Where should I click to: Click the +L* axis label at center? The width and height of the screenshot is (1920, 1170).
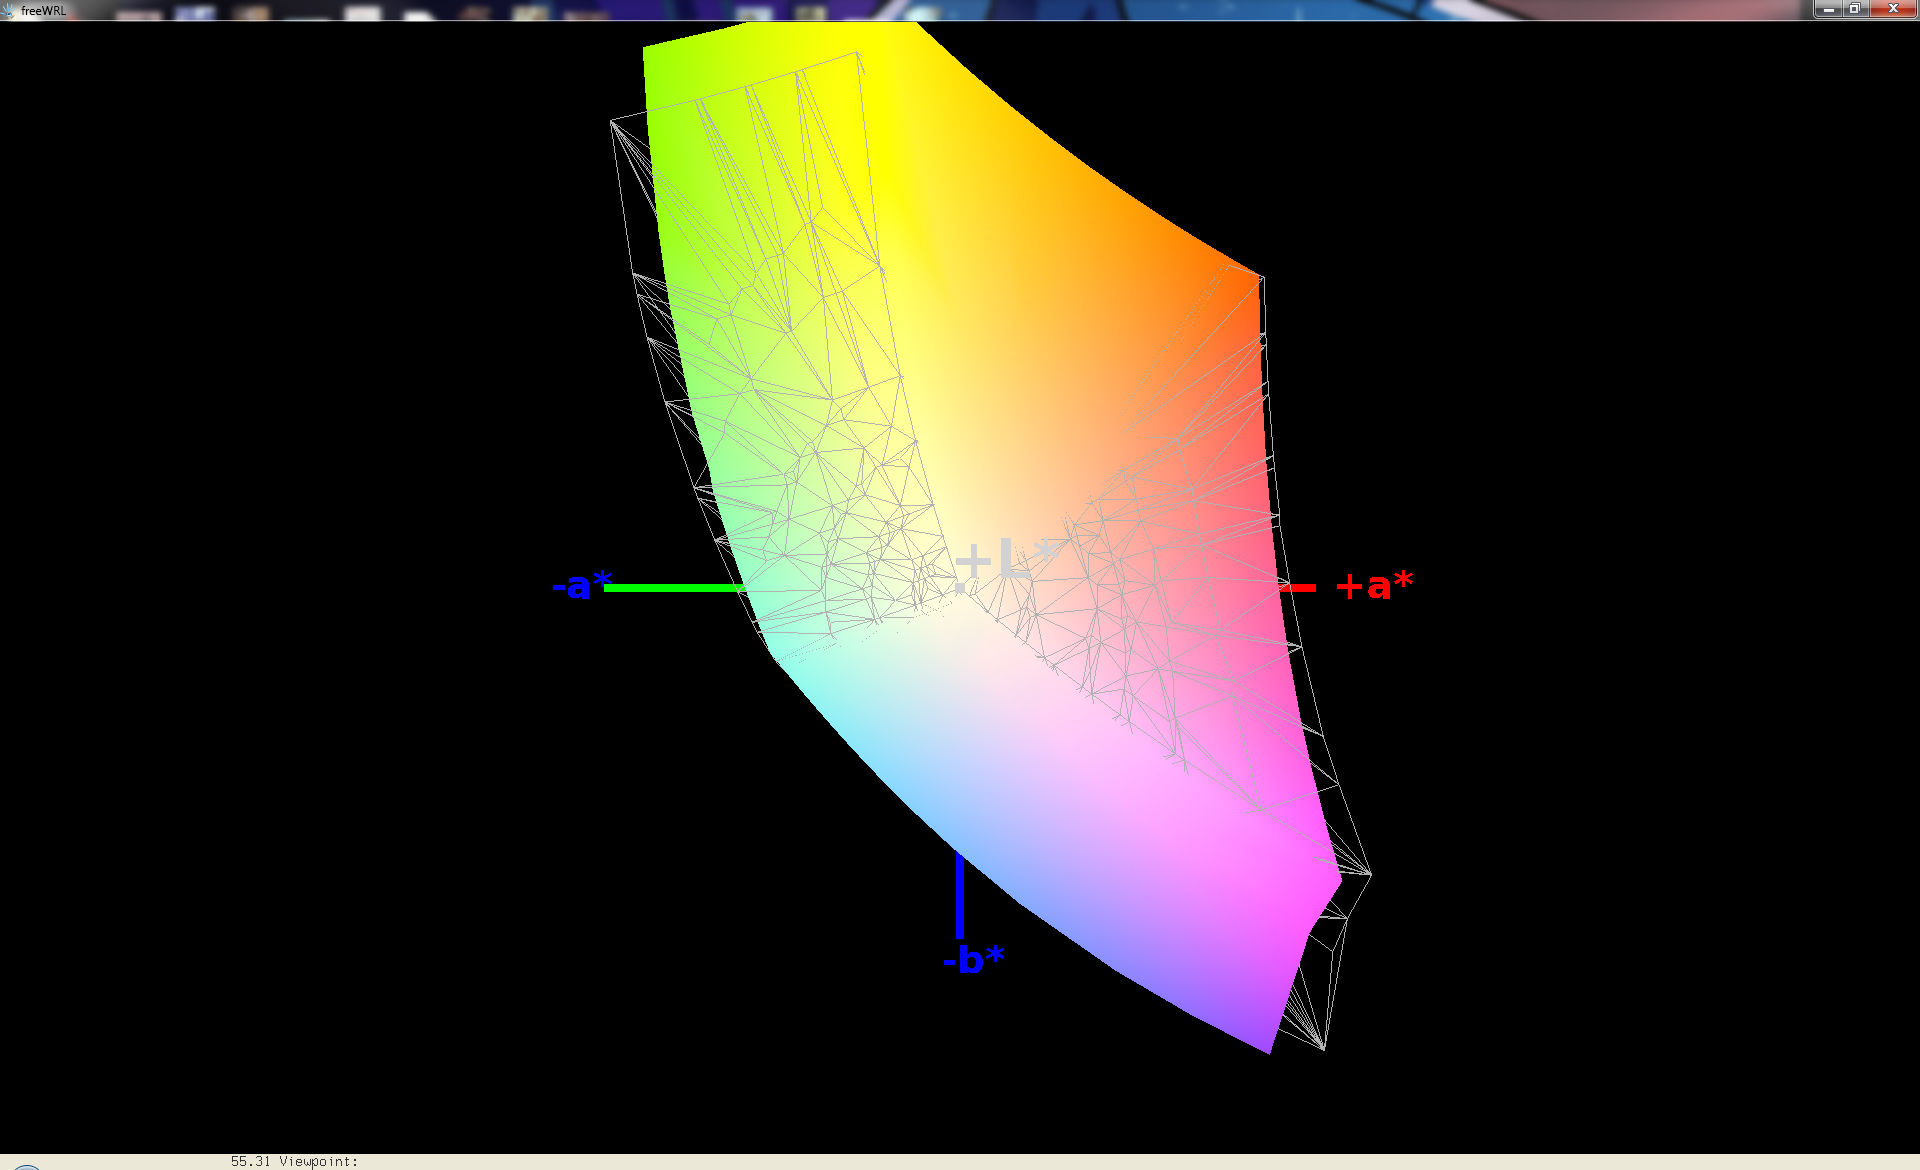1006,560
